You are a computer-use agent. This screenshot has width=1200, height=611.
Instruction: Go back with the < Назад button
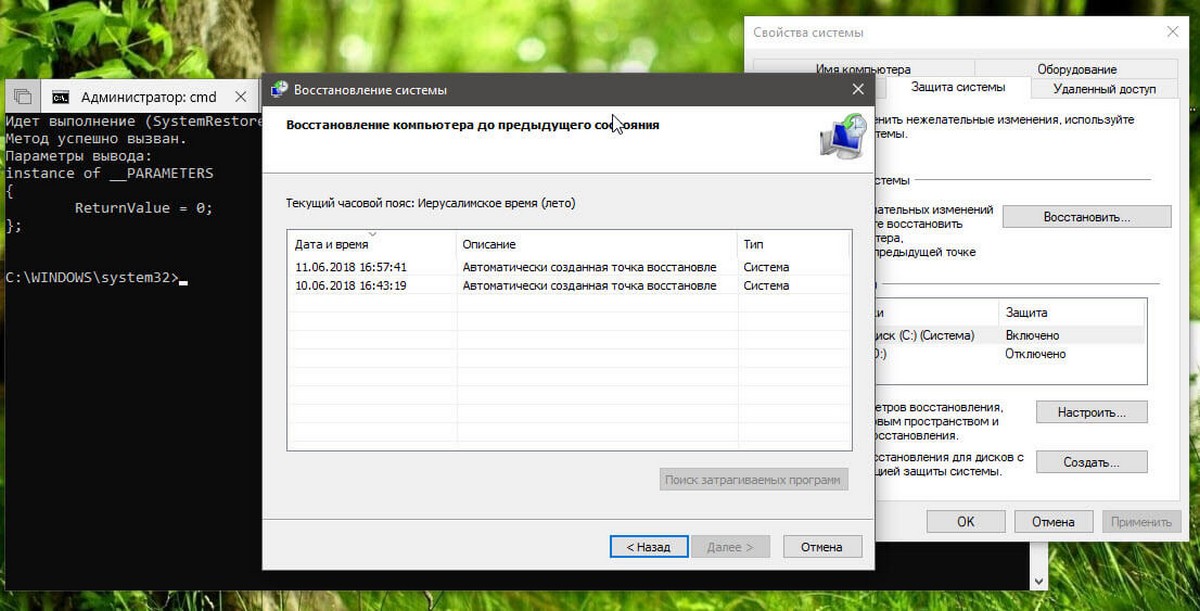pyautogui.click(x=648, y=547)
